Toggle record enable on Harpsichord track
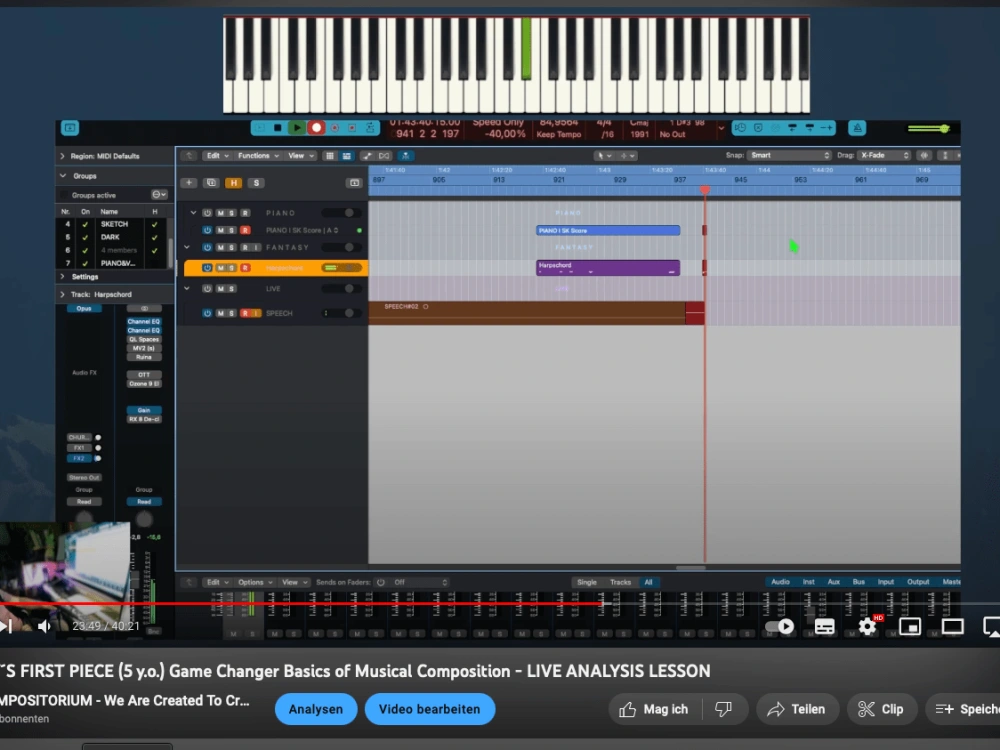 pos(245,268)
